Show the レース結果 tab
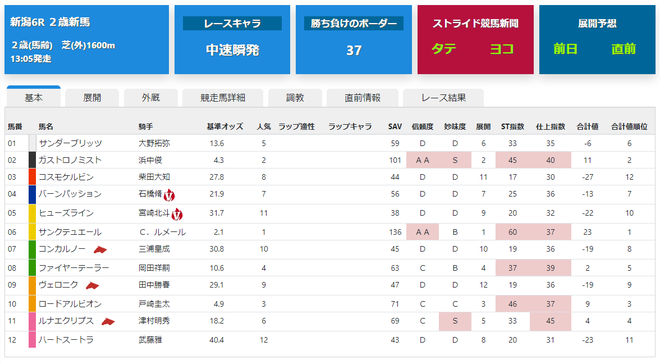 [443, 98]
